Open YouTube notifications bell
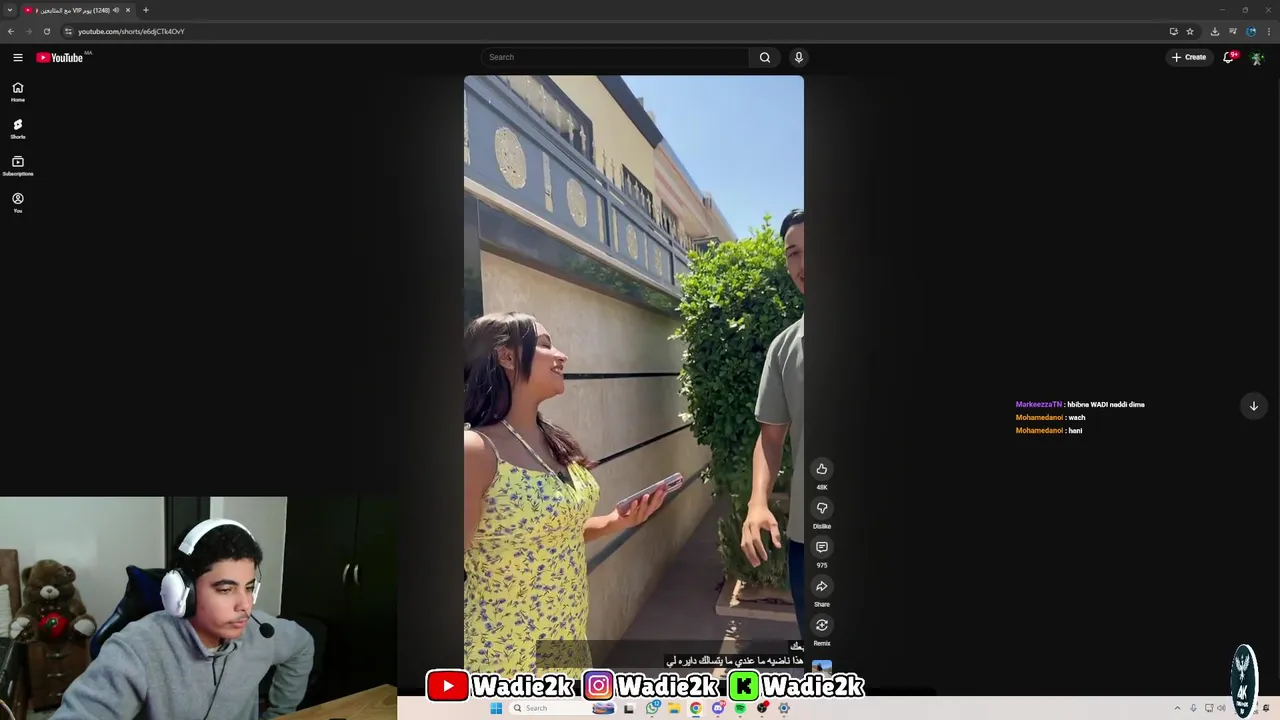 1229,57
